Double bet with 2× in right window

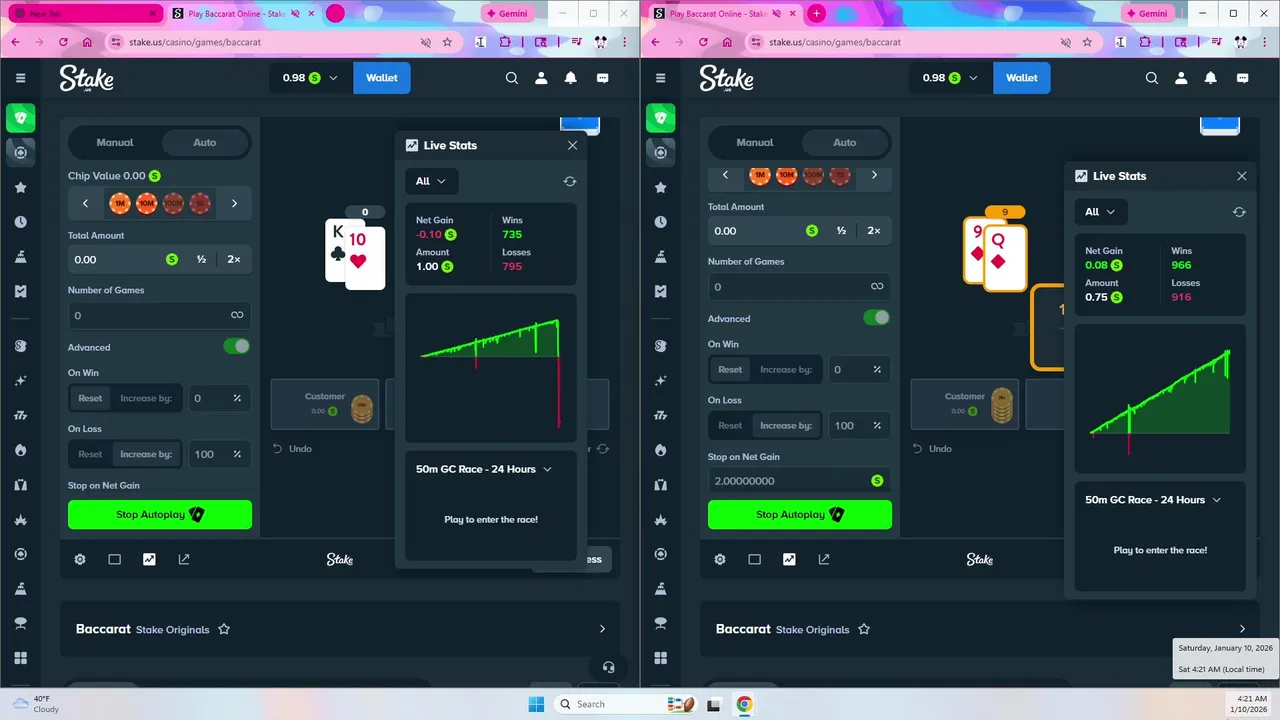click(x=874, y=230)
